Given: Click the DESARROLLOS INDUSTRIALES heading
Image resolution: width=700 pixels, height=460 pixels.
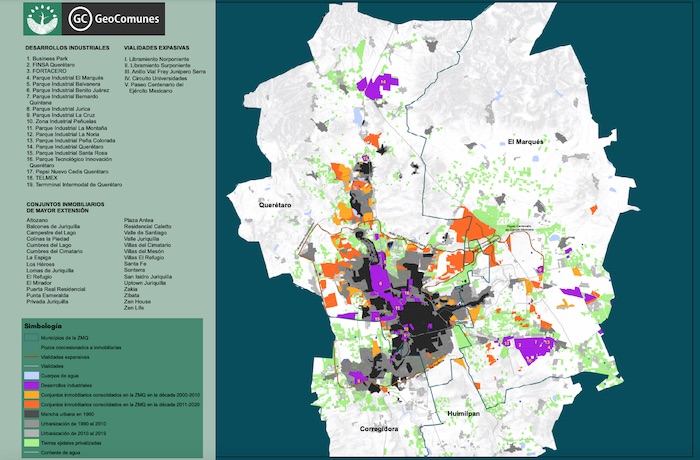Looking at the screenshot, I should pyautogui.click(x=66, y=47).
